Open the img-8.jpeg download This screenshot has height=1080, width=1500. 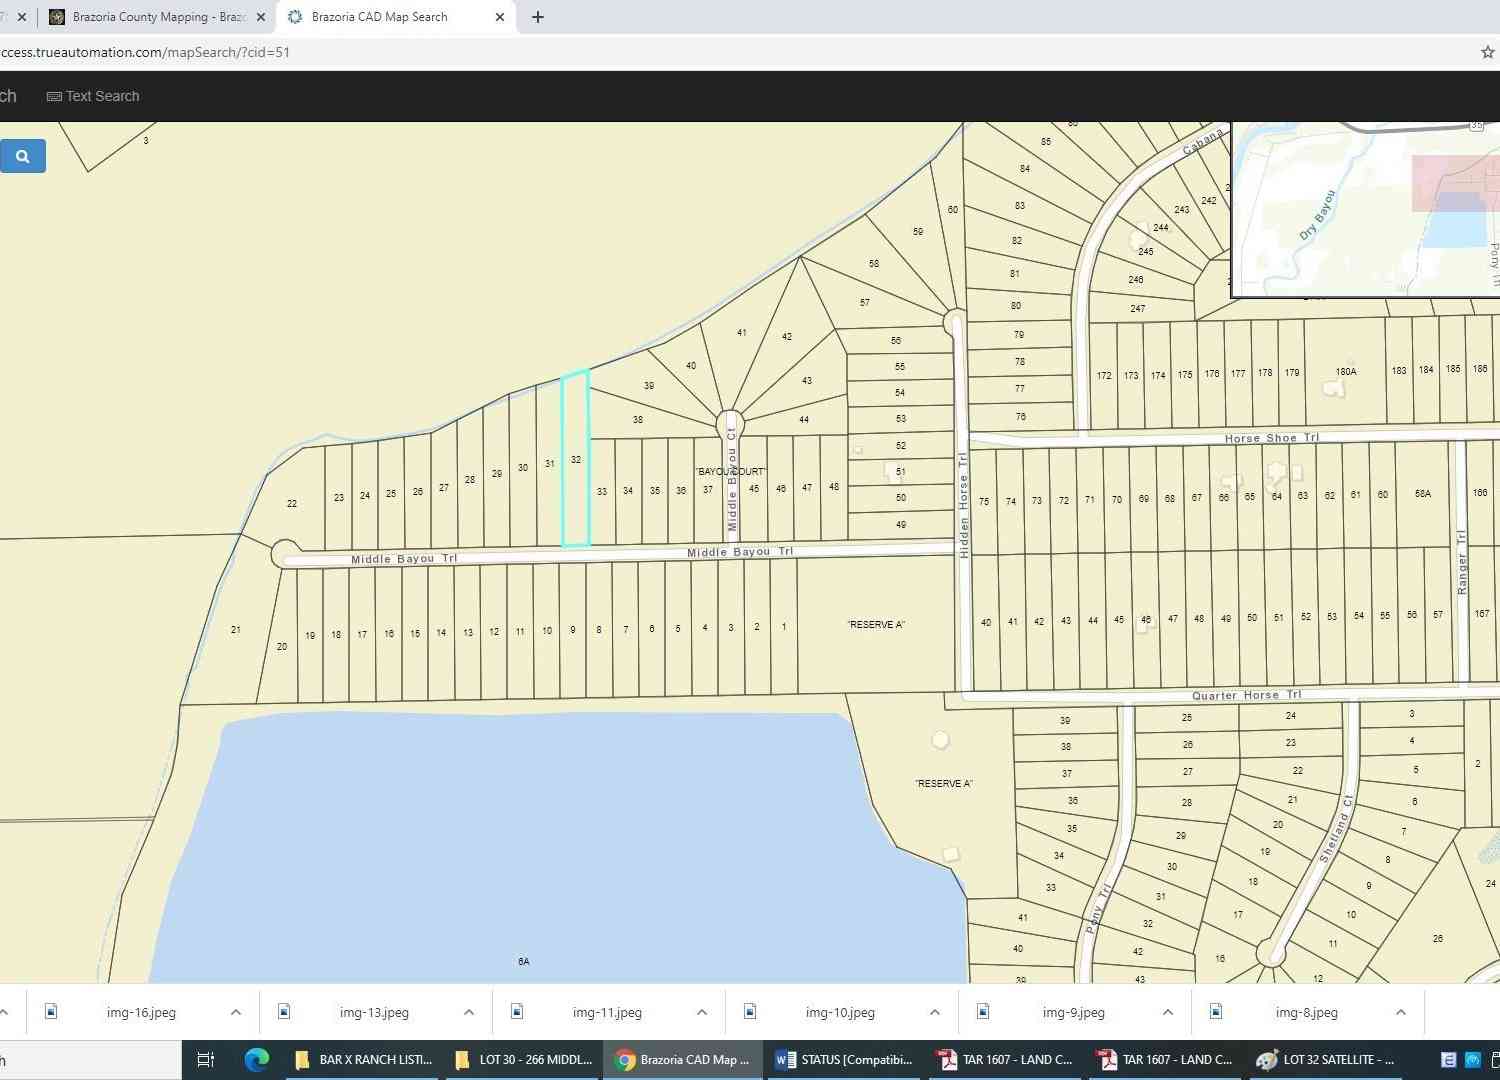(1306, 1012)
